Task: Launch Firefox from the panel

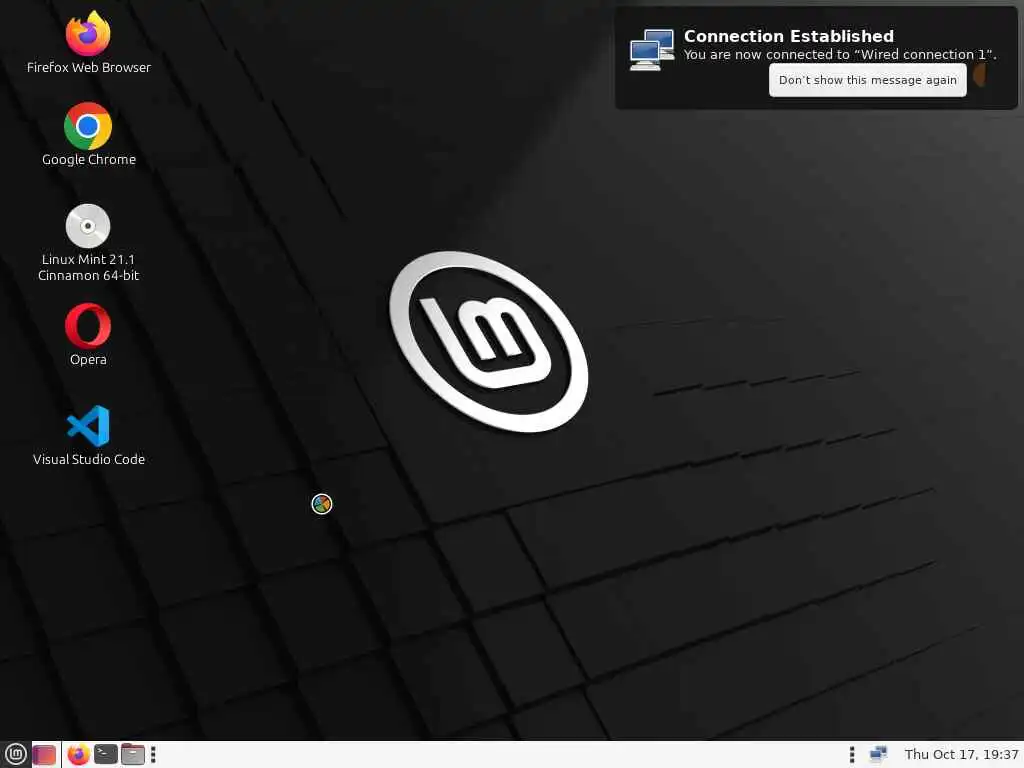Action: click(78, 754)
